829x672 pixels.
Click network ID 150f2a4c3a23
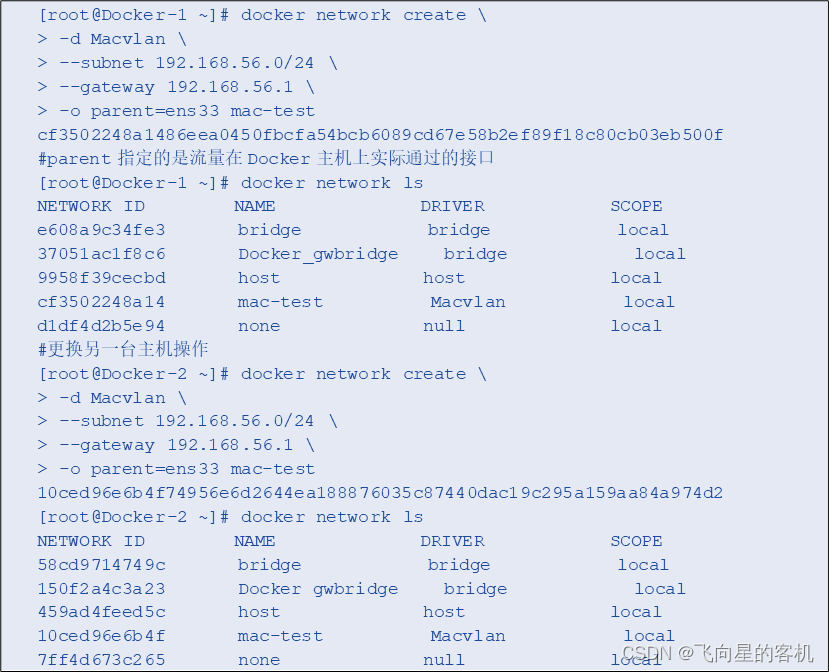[x=102, y=589]
